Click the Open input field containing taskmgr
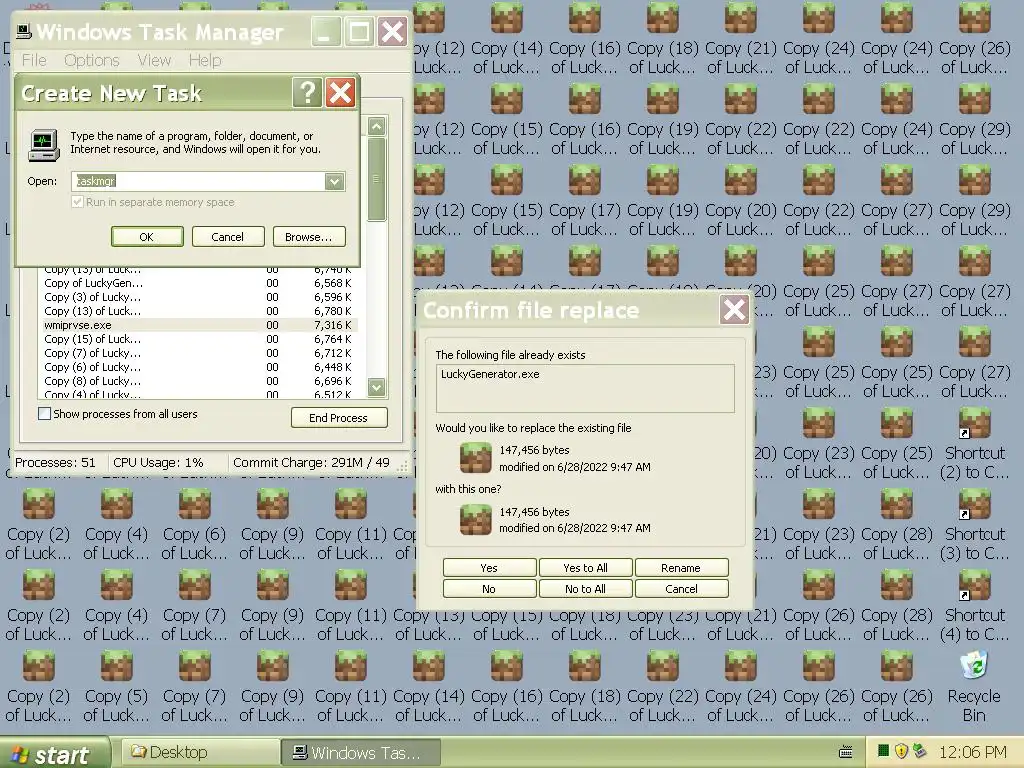Screen dimensions: 1024x768 [199, 181]
